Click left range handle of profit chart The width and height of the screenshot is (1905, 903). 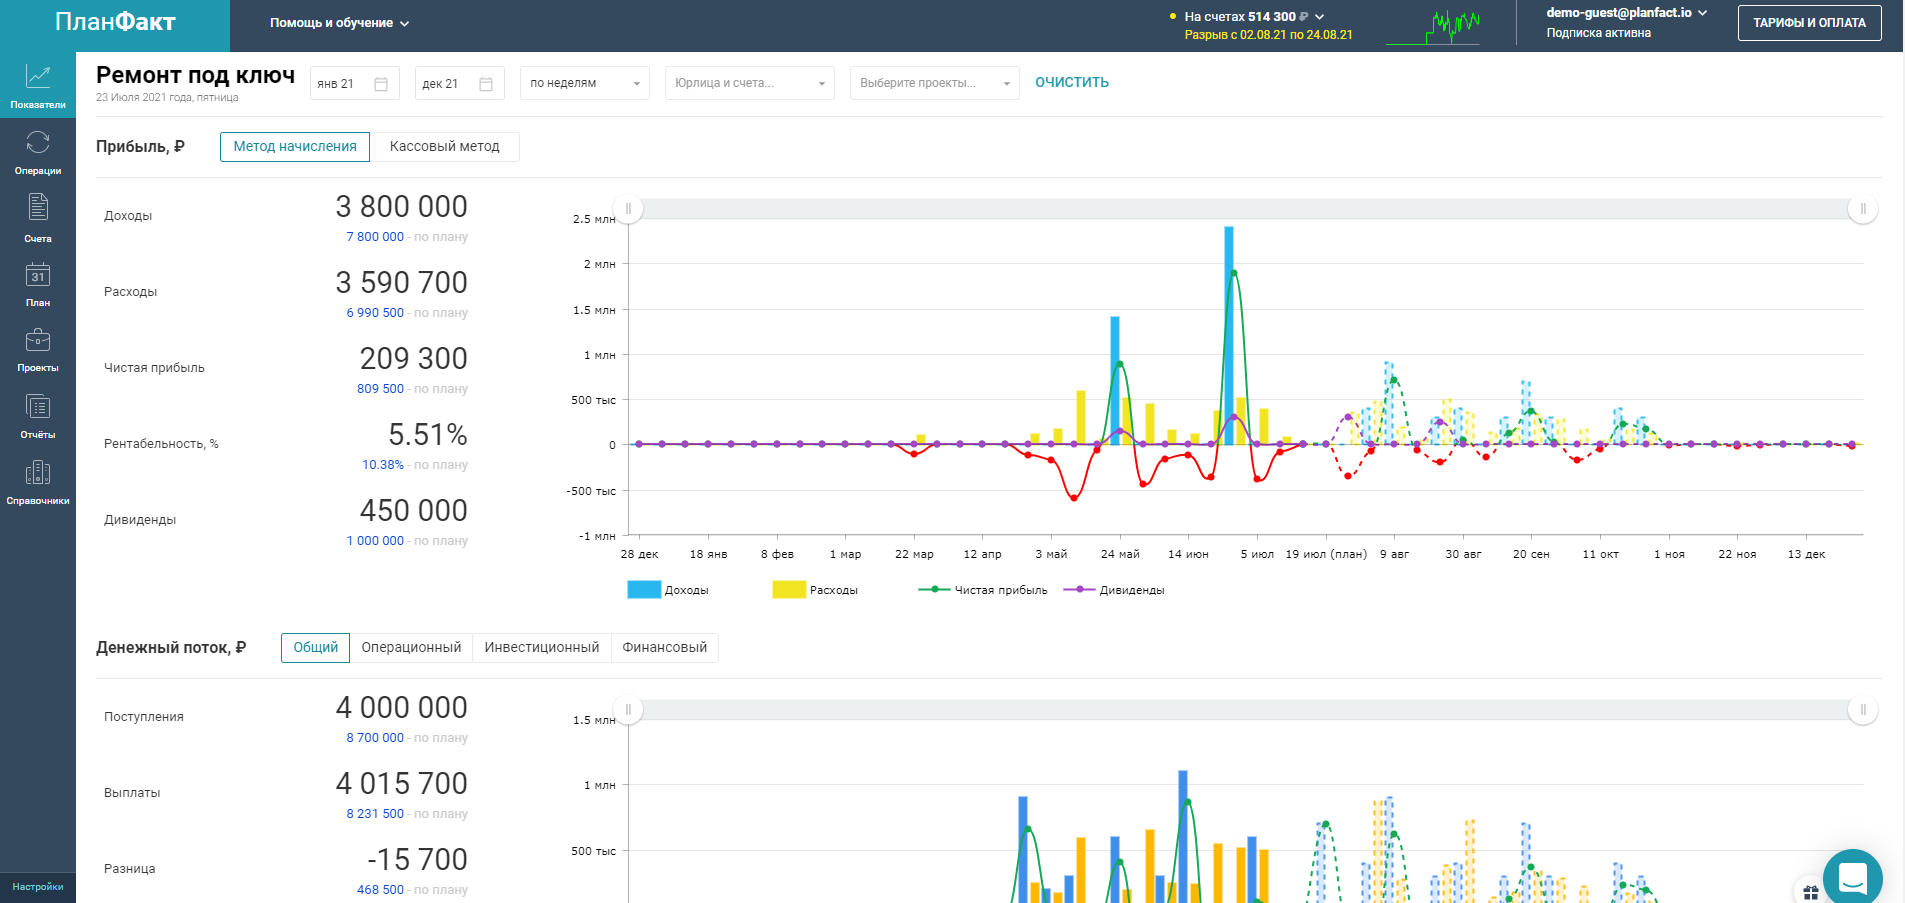628,209
